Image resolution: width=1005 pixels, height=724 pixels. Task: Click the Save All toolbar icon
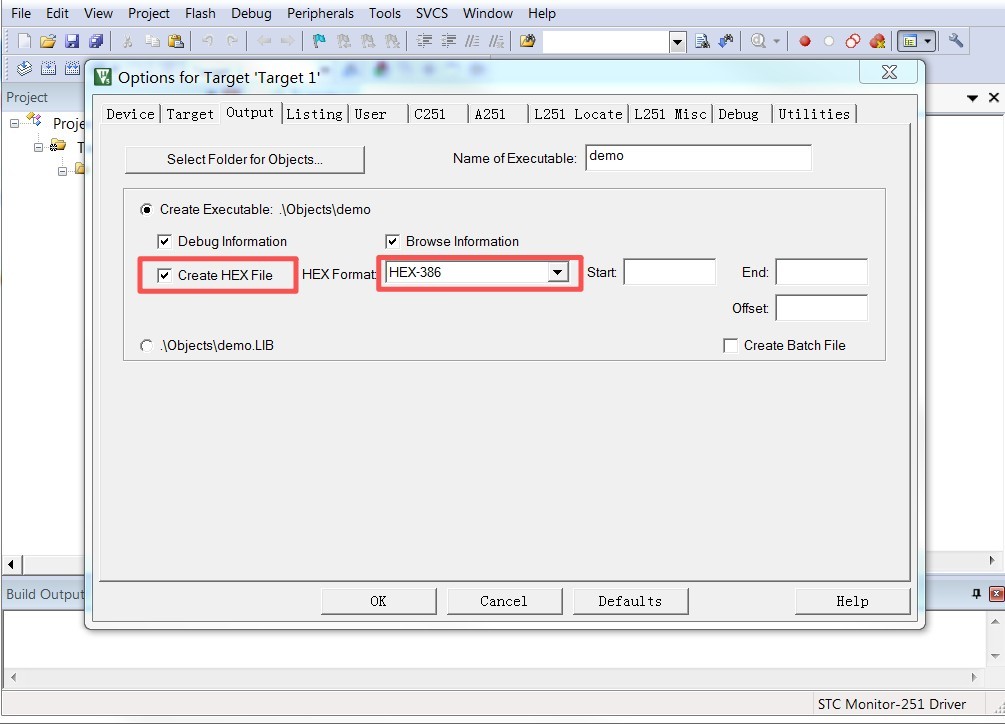(x=96, y=41)
